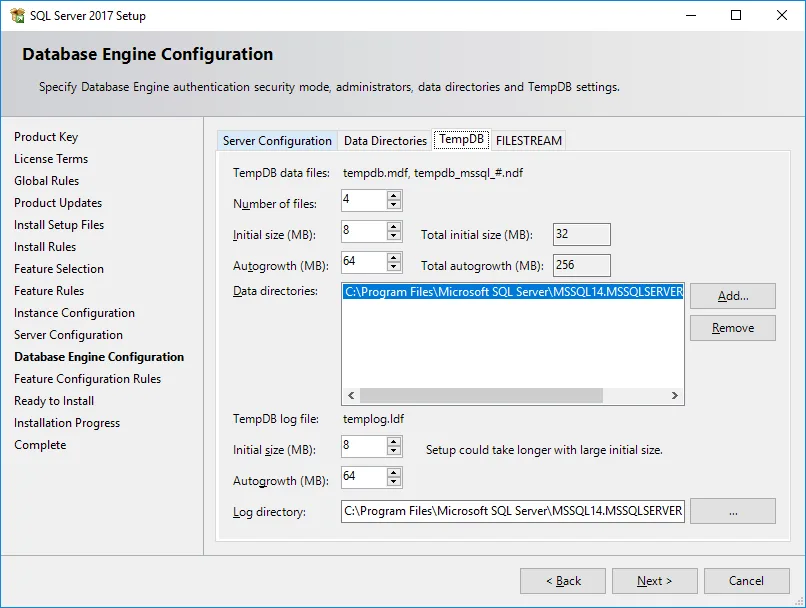Image resolution: width=806 pixels, height=608 pixels.
Task: Close the SQL Server 2017 Setup window
Action: point(781,15)
